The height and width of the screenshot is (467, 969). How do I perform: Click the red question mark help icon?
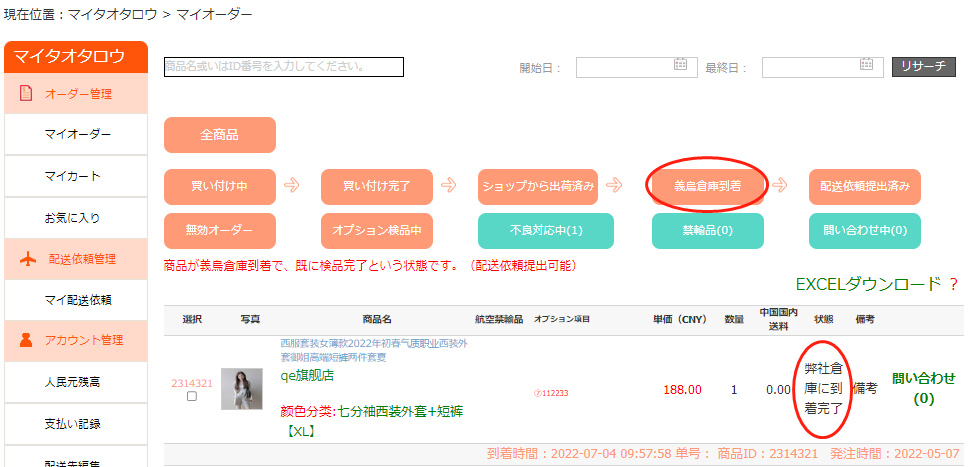pyautogui.click(x=953, y=285)
